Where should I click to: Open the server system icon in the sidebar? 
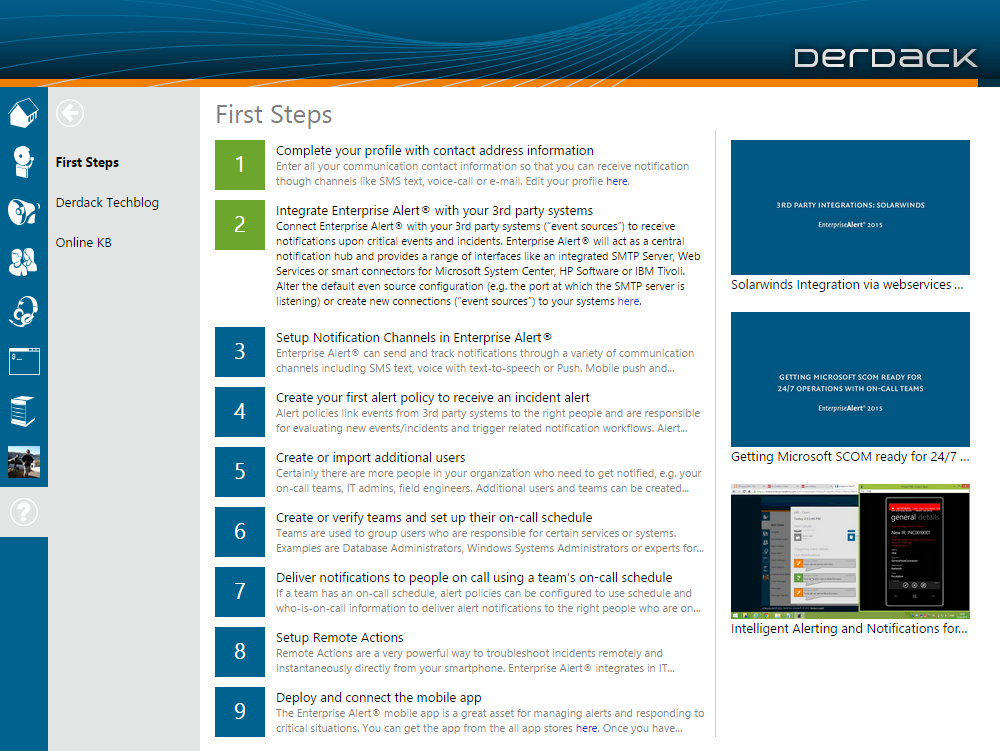click(24, 411)
